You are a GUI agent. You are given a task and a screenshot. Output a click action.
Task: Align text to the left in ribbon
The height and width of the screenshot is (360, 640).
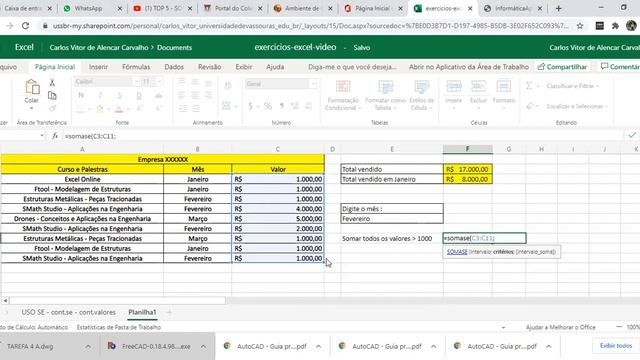tap(182, 96)
